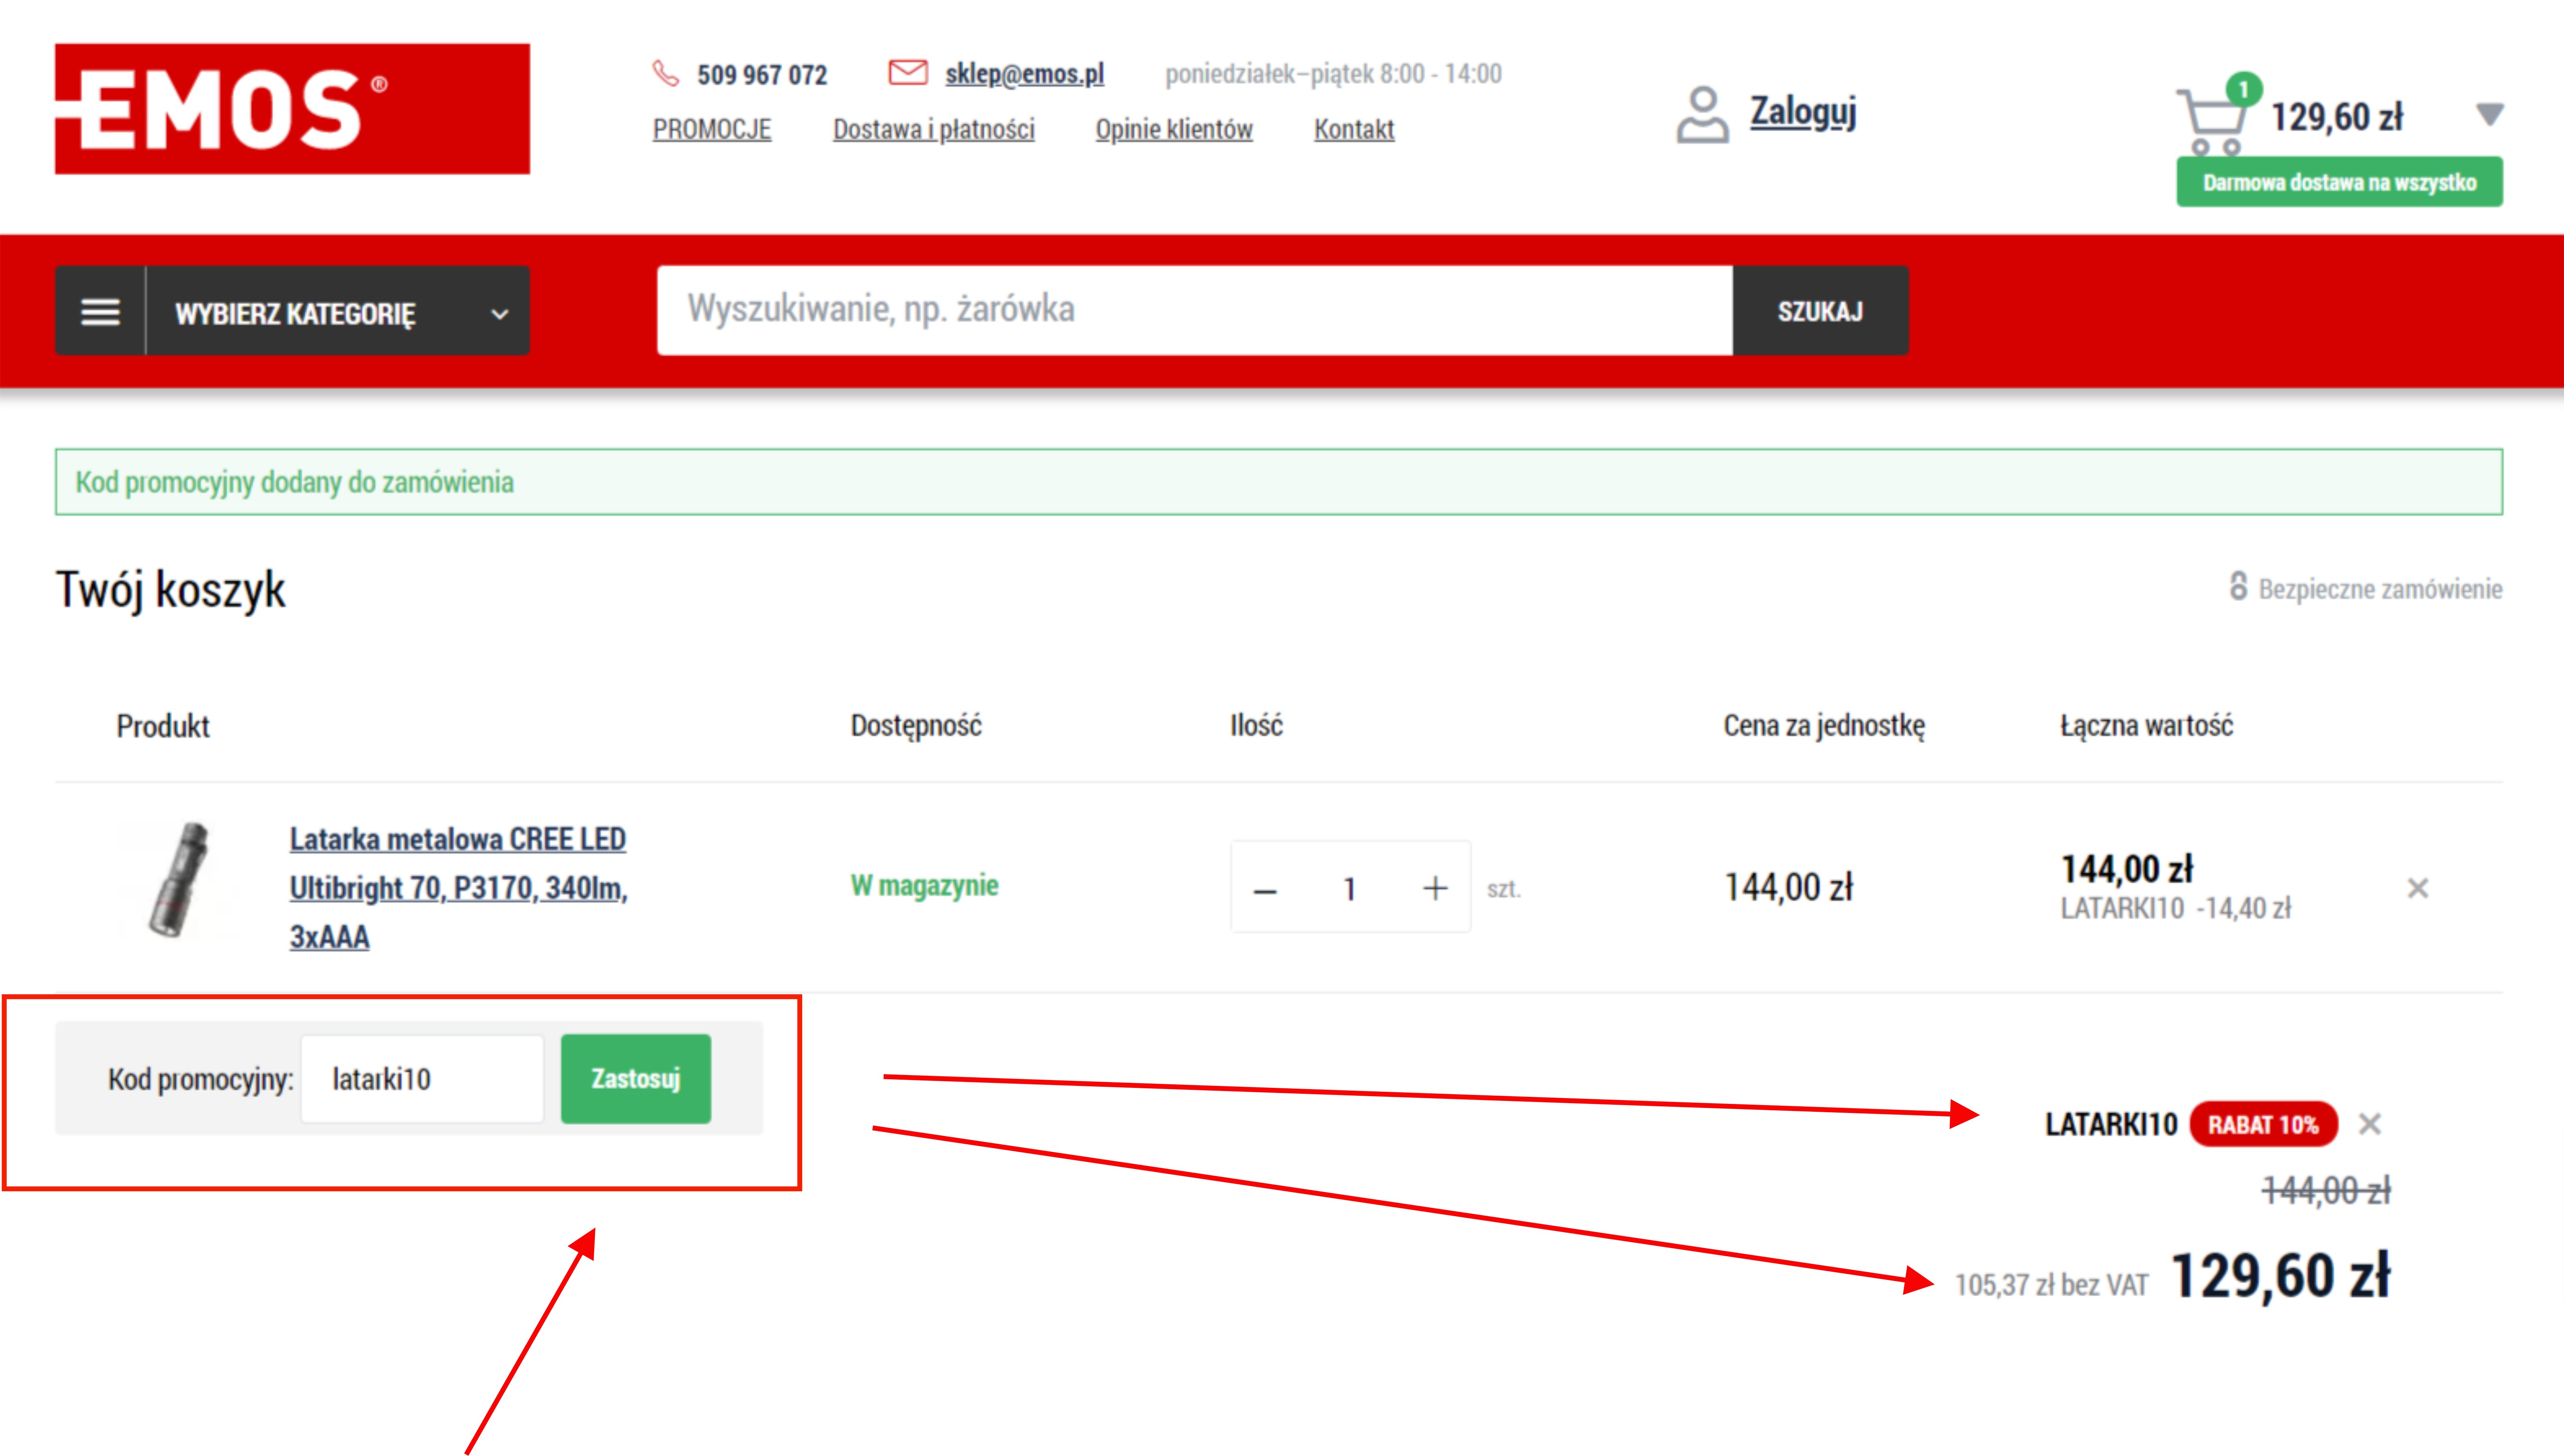Image resolution: width=2564 pixels, height=1456 pixels.
Task: Click the Zaloguj login link
Action: point(1802,111)
